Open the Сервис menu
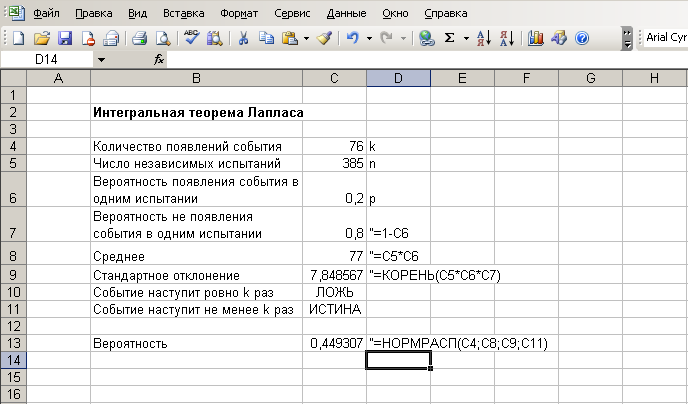688x404 pixels. point(292,13)
